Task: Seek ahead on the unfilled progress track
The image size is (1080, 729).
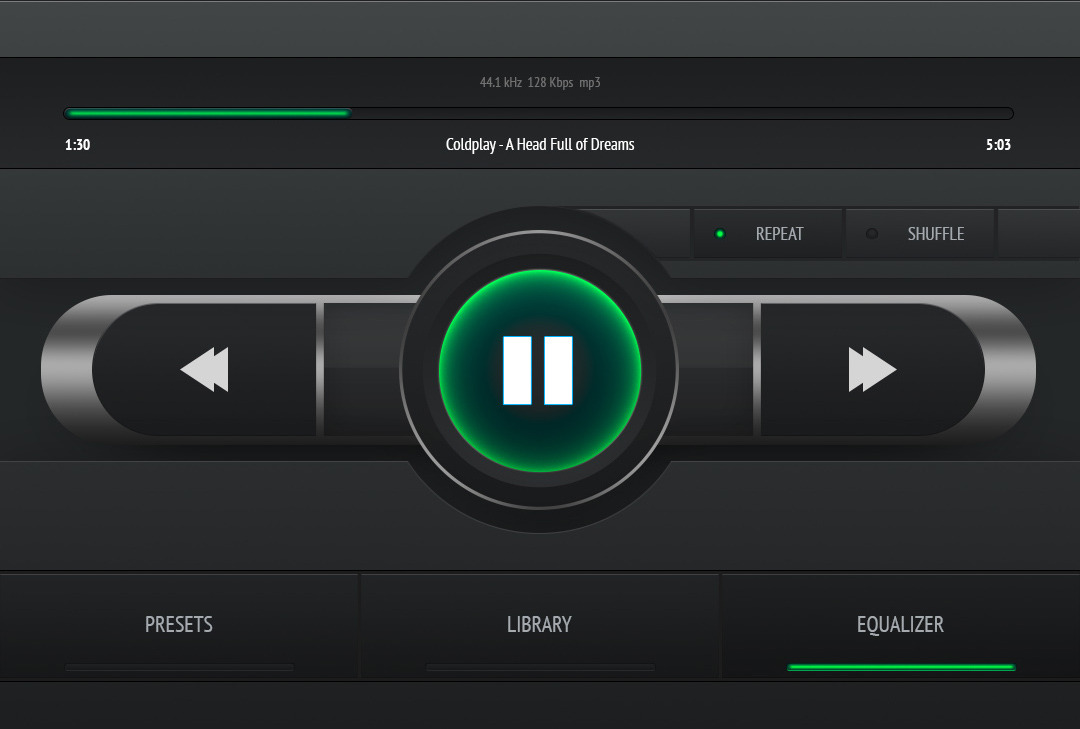Action: pos(680,113)
